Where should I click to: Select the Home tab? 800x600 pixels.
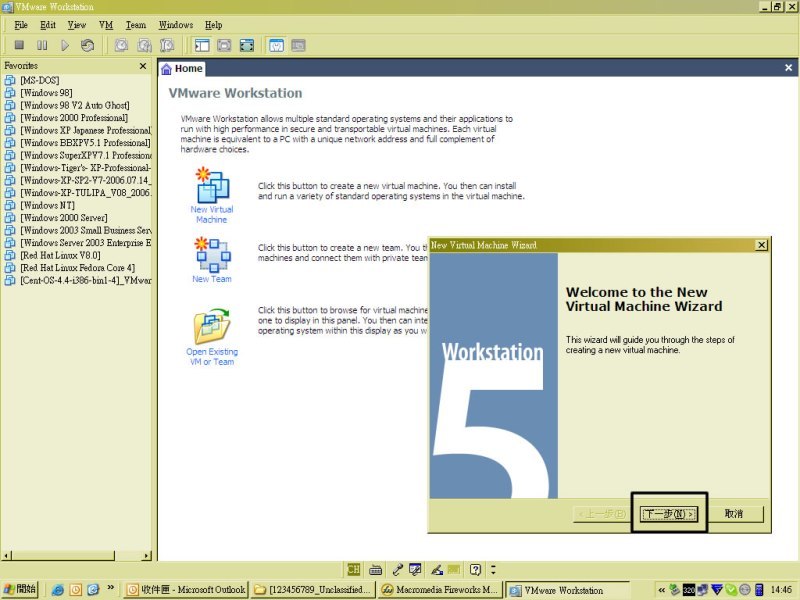(x=182, y=68)
